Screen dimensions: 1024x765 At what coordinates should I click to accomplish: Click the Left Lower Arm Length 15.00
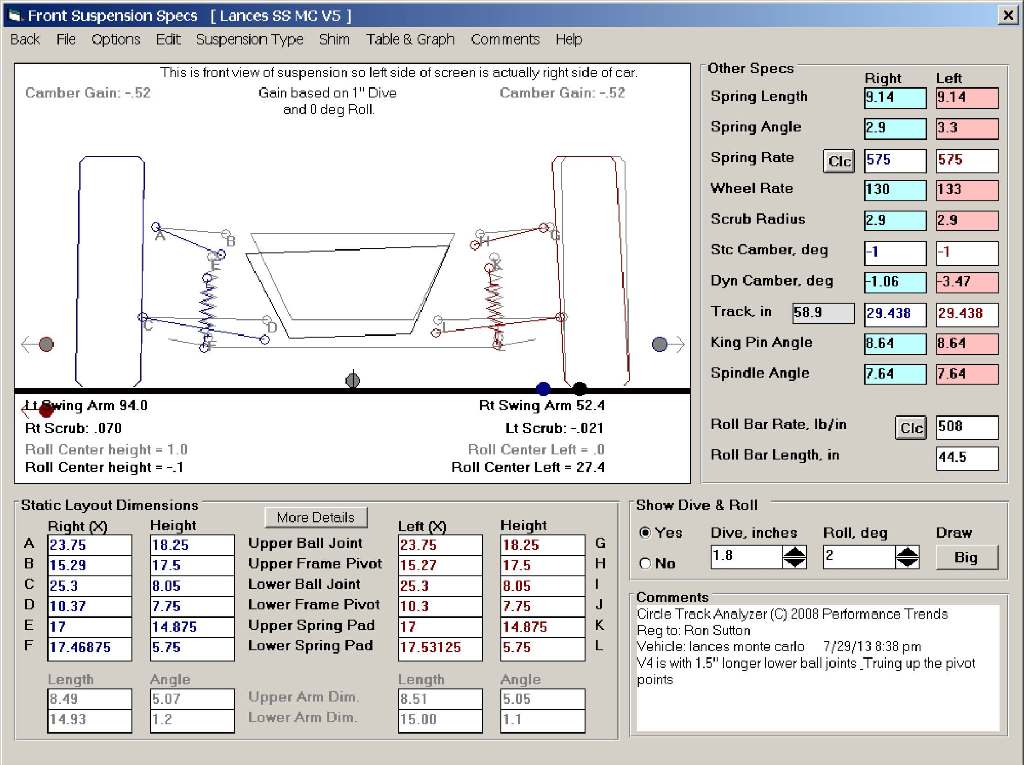(x=440, y=720)
